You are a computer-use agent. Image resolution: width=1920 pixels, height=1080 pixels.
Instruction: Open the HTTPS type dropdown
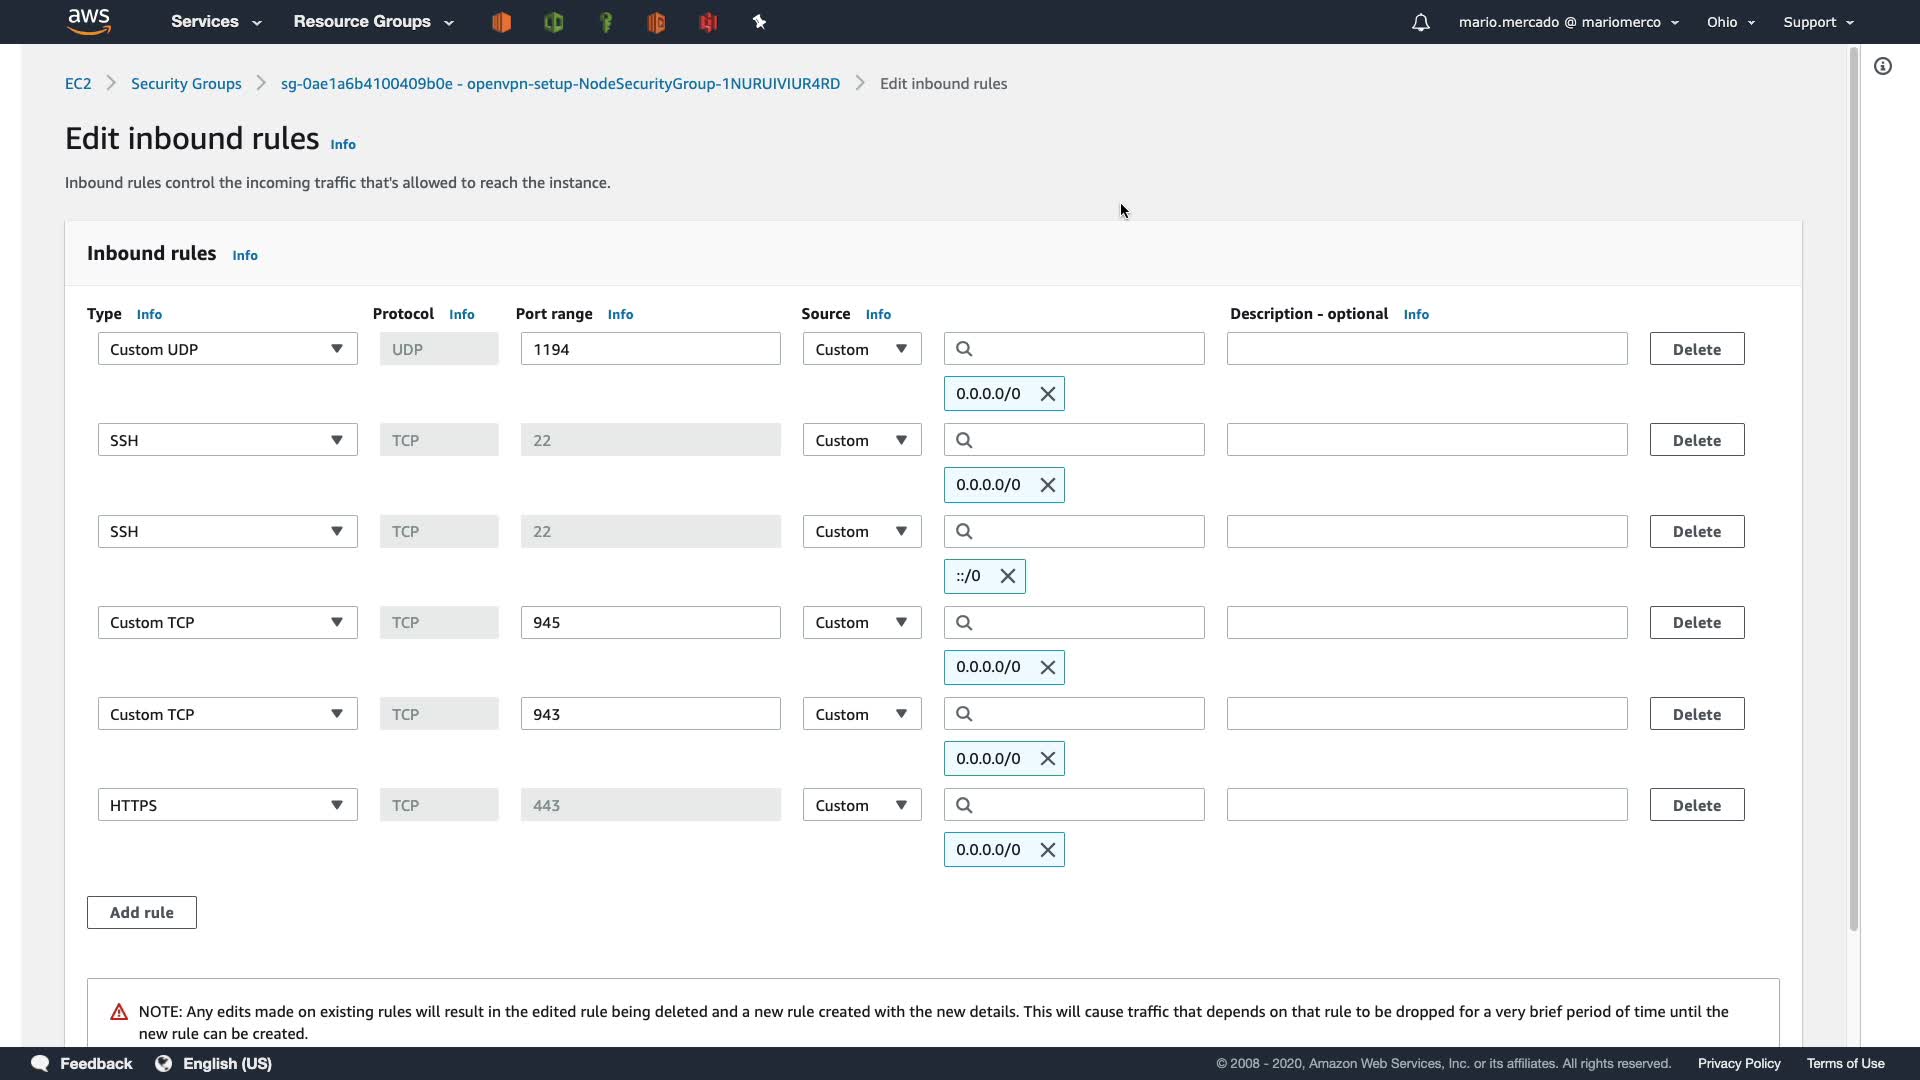[x=227, y=805]
